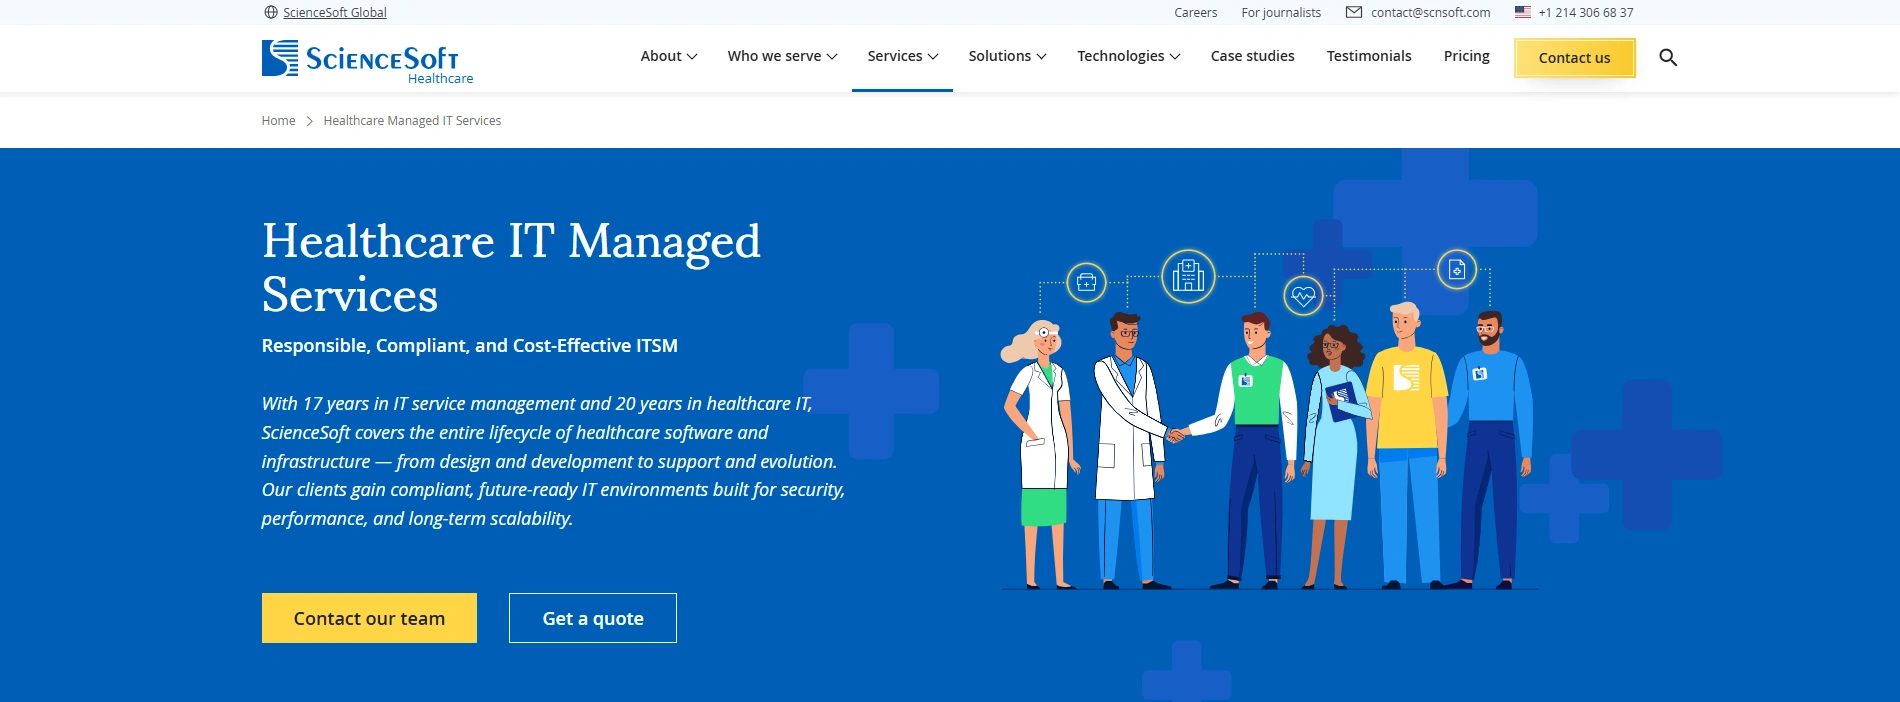
Task: Go to Home breadcrumb
Action: click(278, 120)
